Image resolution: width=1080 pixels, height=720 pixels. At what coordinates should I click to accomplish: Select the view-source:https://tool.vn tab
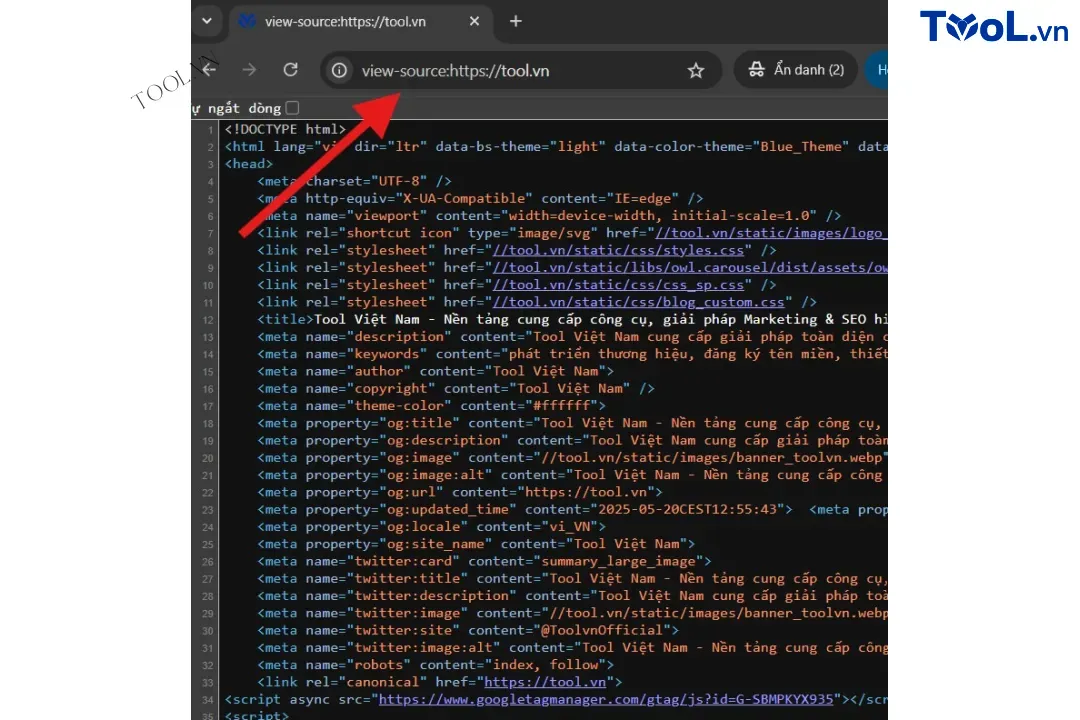coord(359,21)
